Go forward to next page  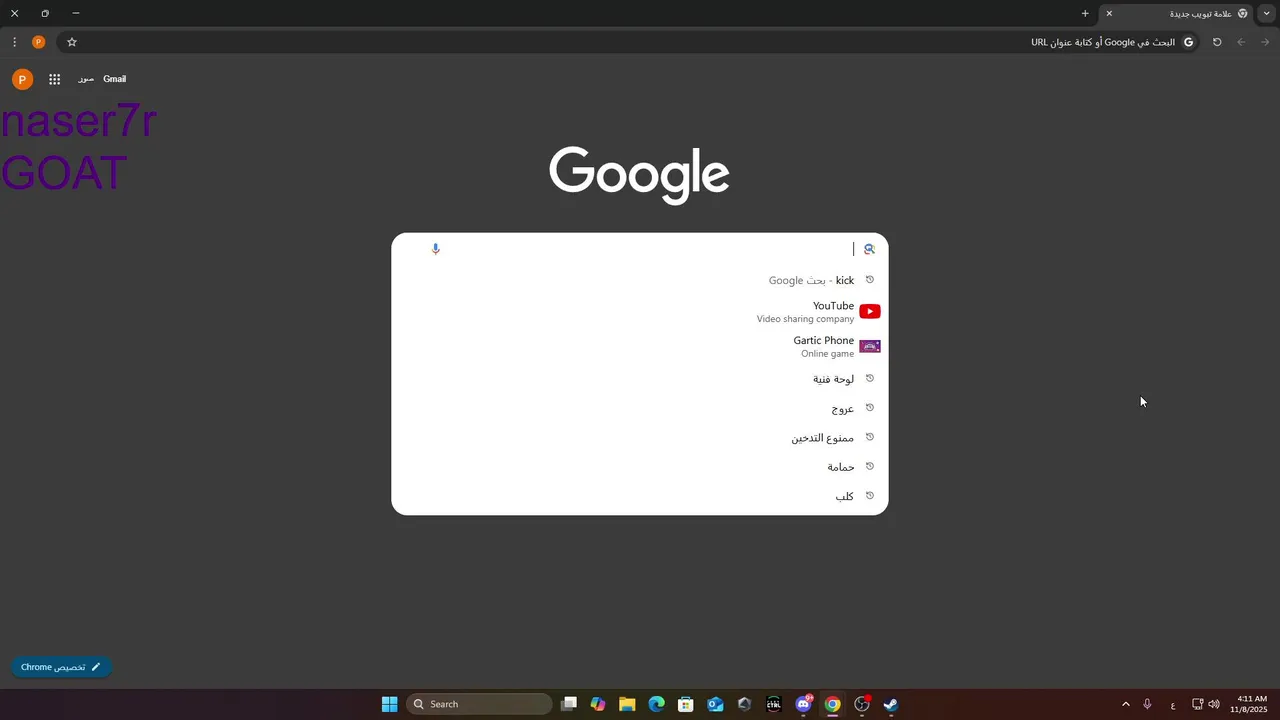1265,42
